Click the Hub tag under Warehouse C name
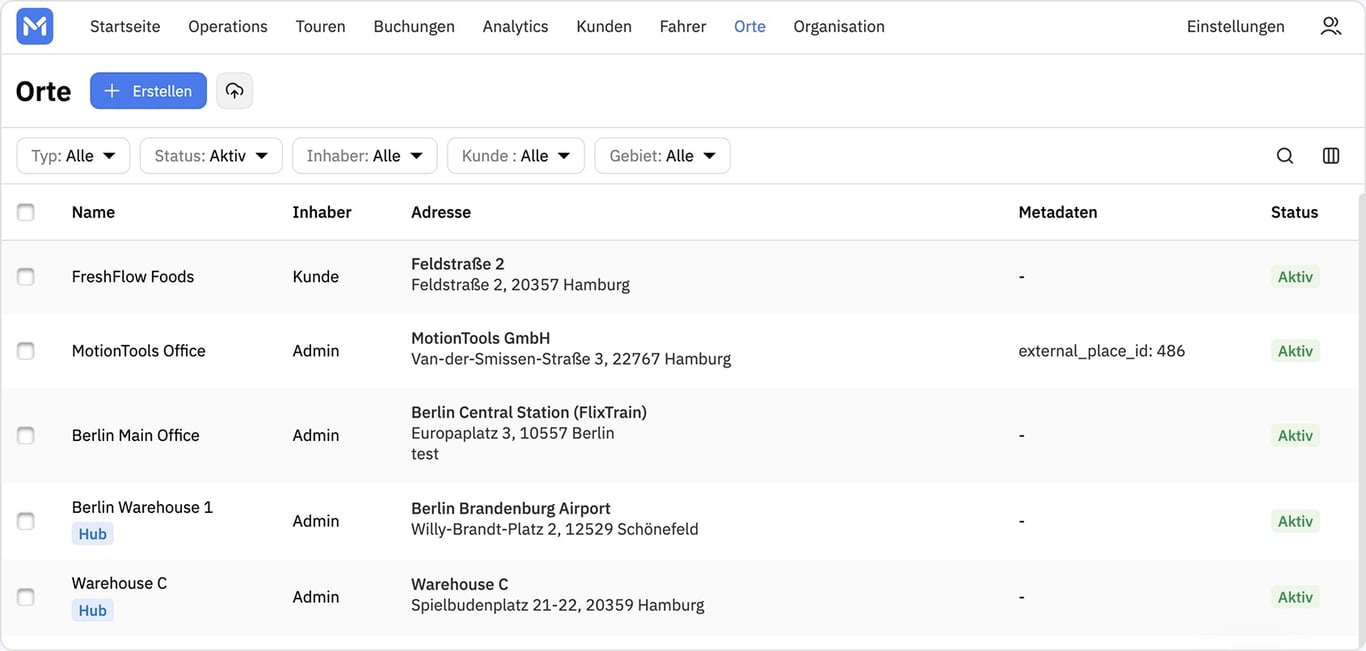This screenshot has height=651, width=1366. pos(93,610)
